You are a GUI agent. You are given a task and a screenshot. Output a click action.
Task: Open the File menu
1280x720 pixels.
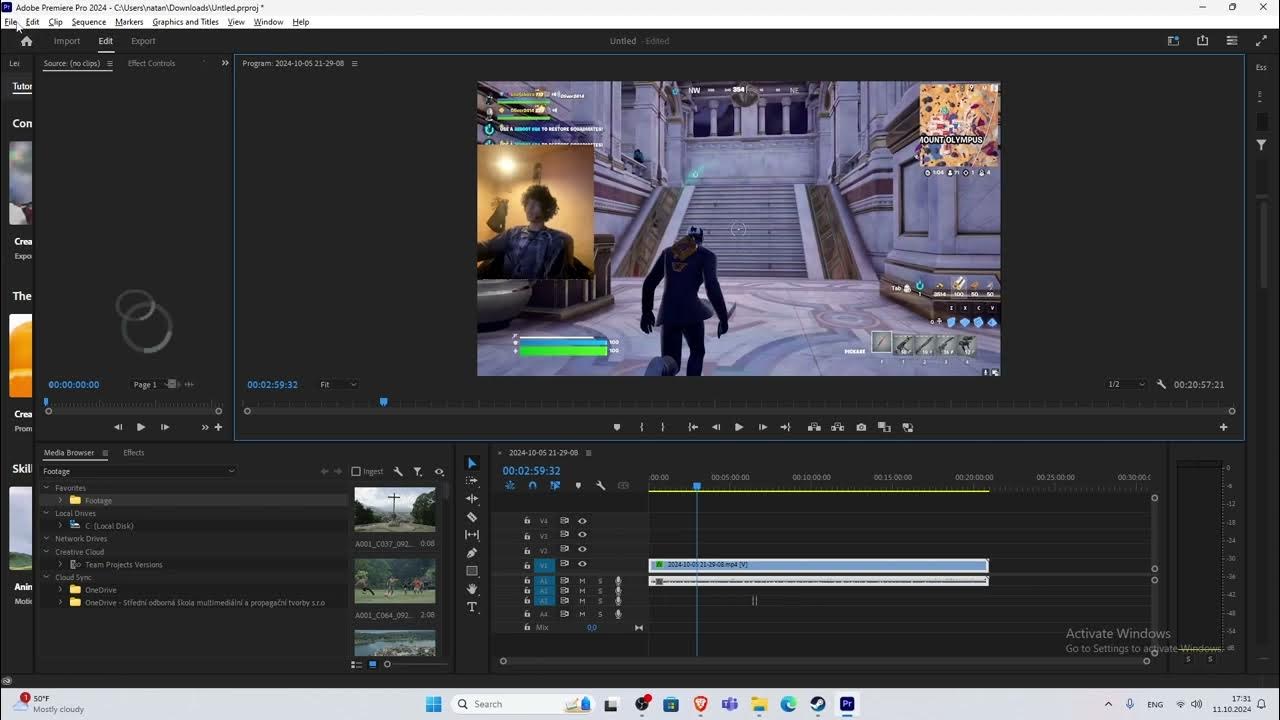click(x=11, y=21)
